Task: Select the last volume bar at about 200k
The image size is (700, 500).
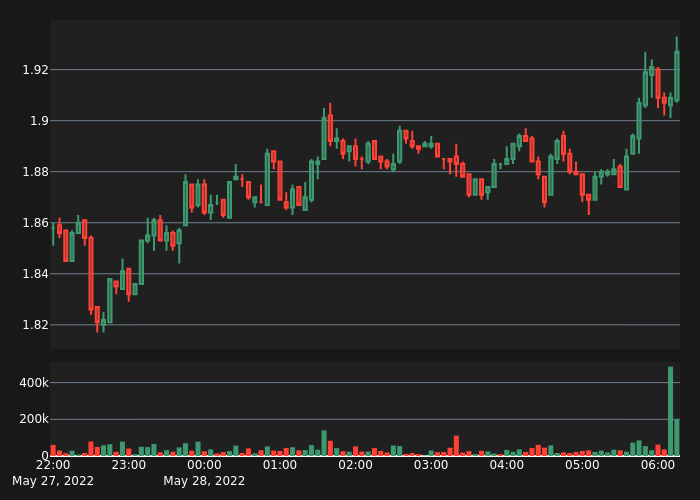Action: [x=677, y=438]
